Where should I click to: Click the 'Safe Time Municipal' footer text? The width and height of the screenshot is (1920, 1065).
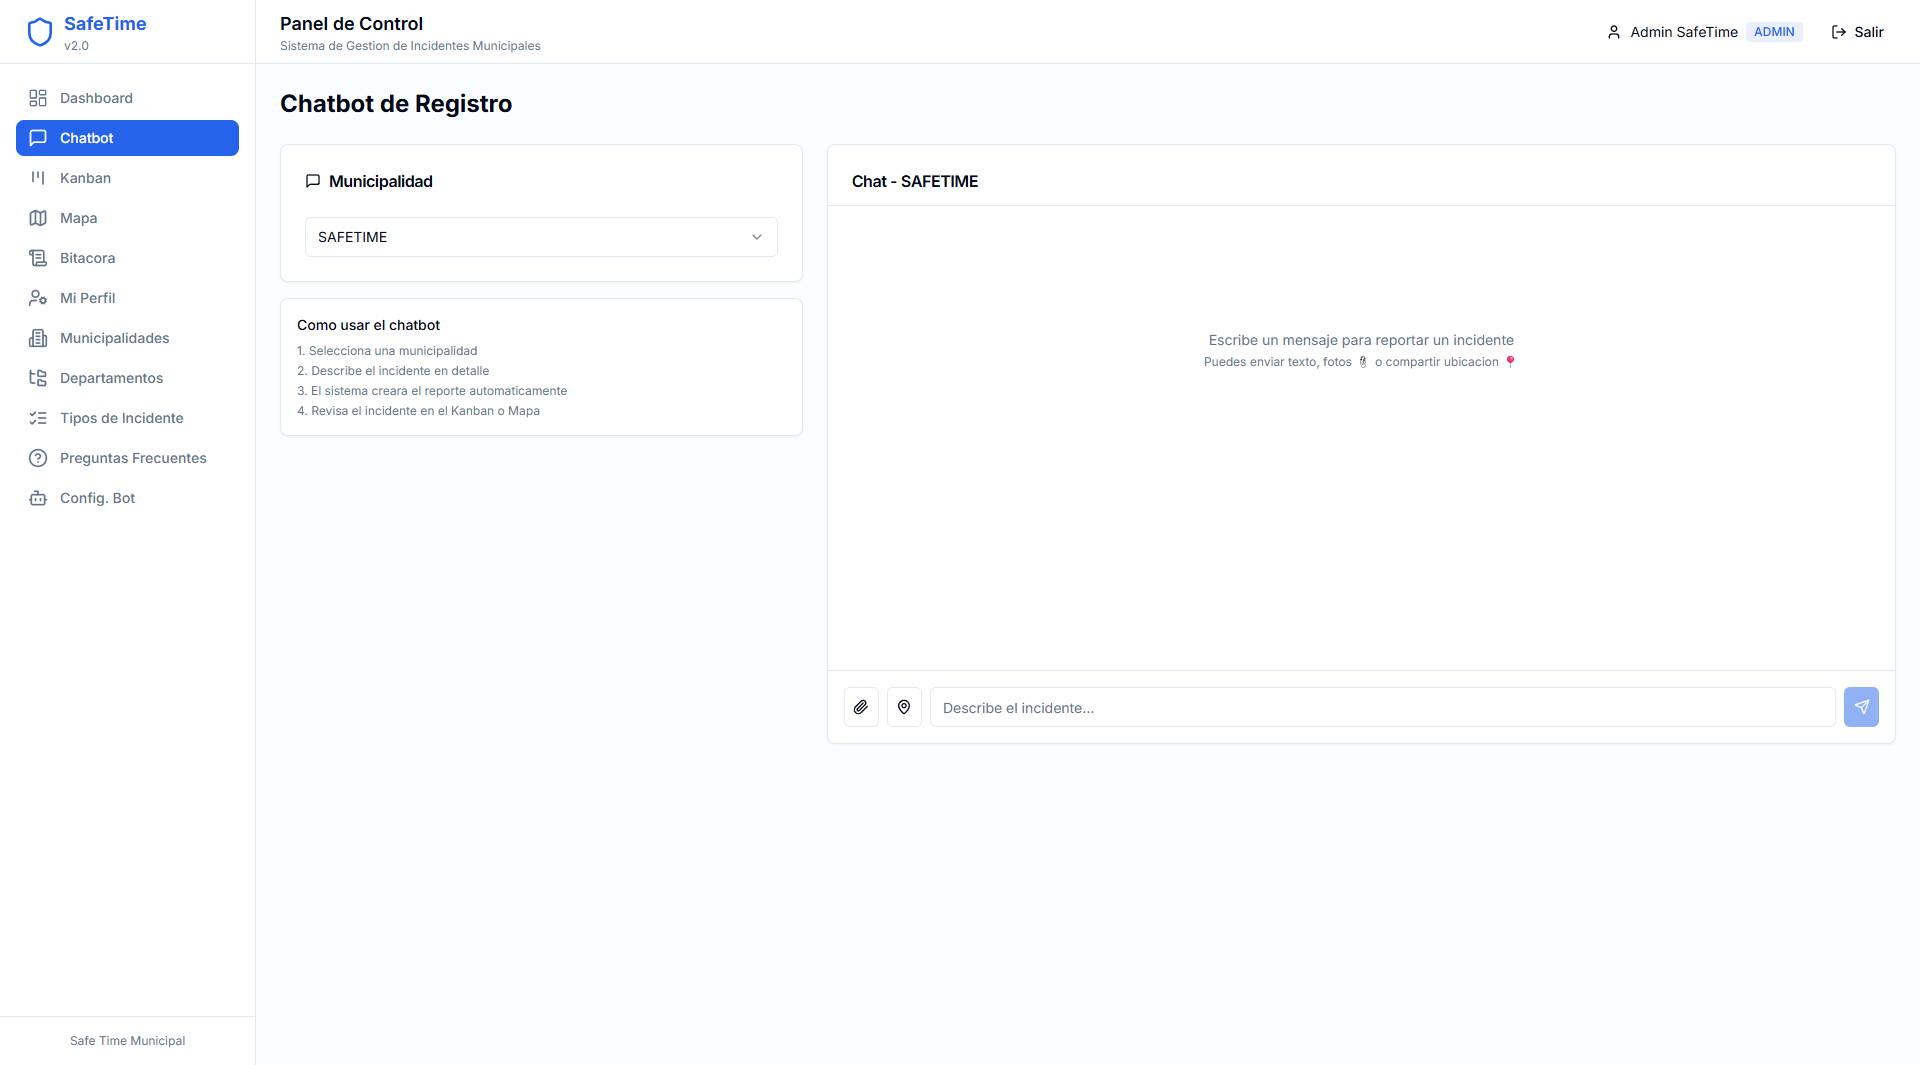tap(127, 1041)
